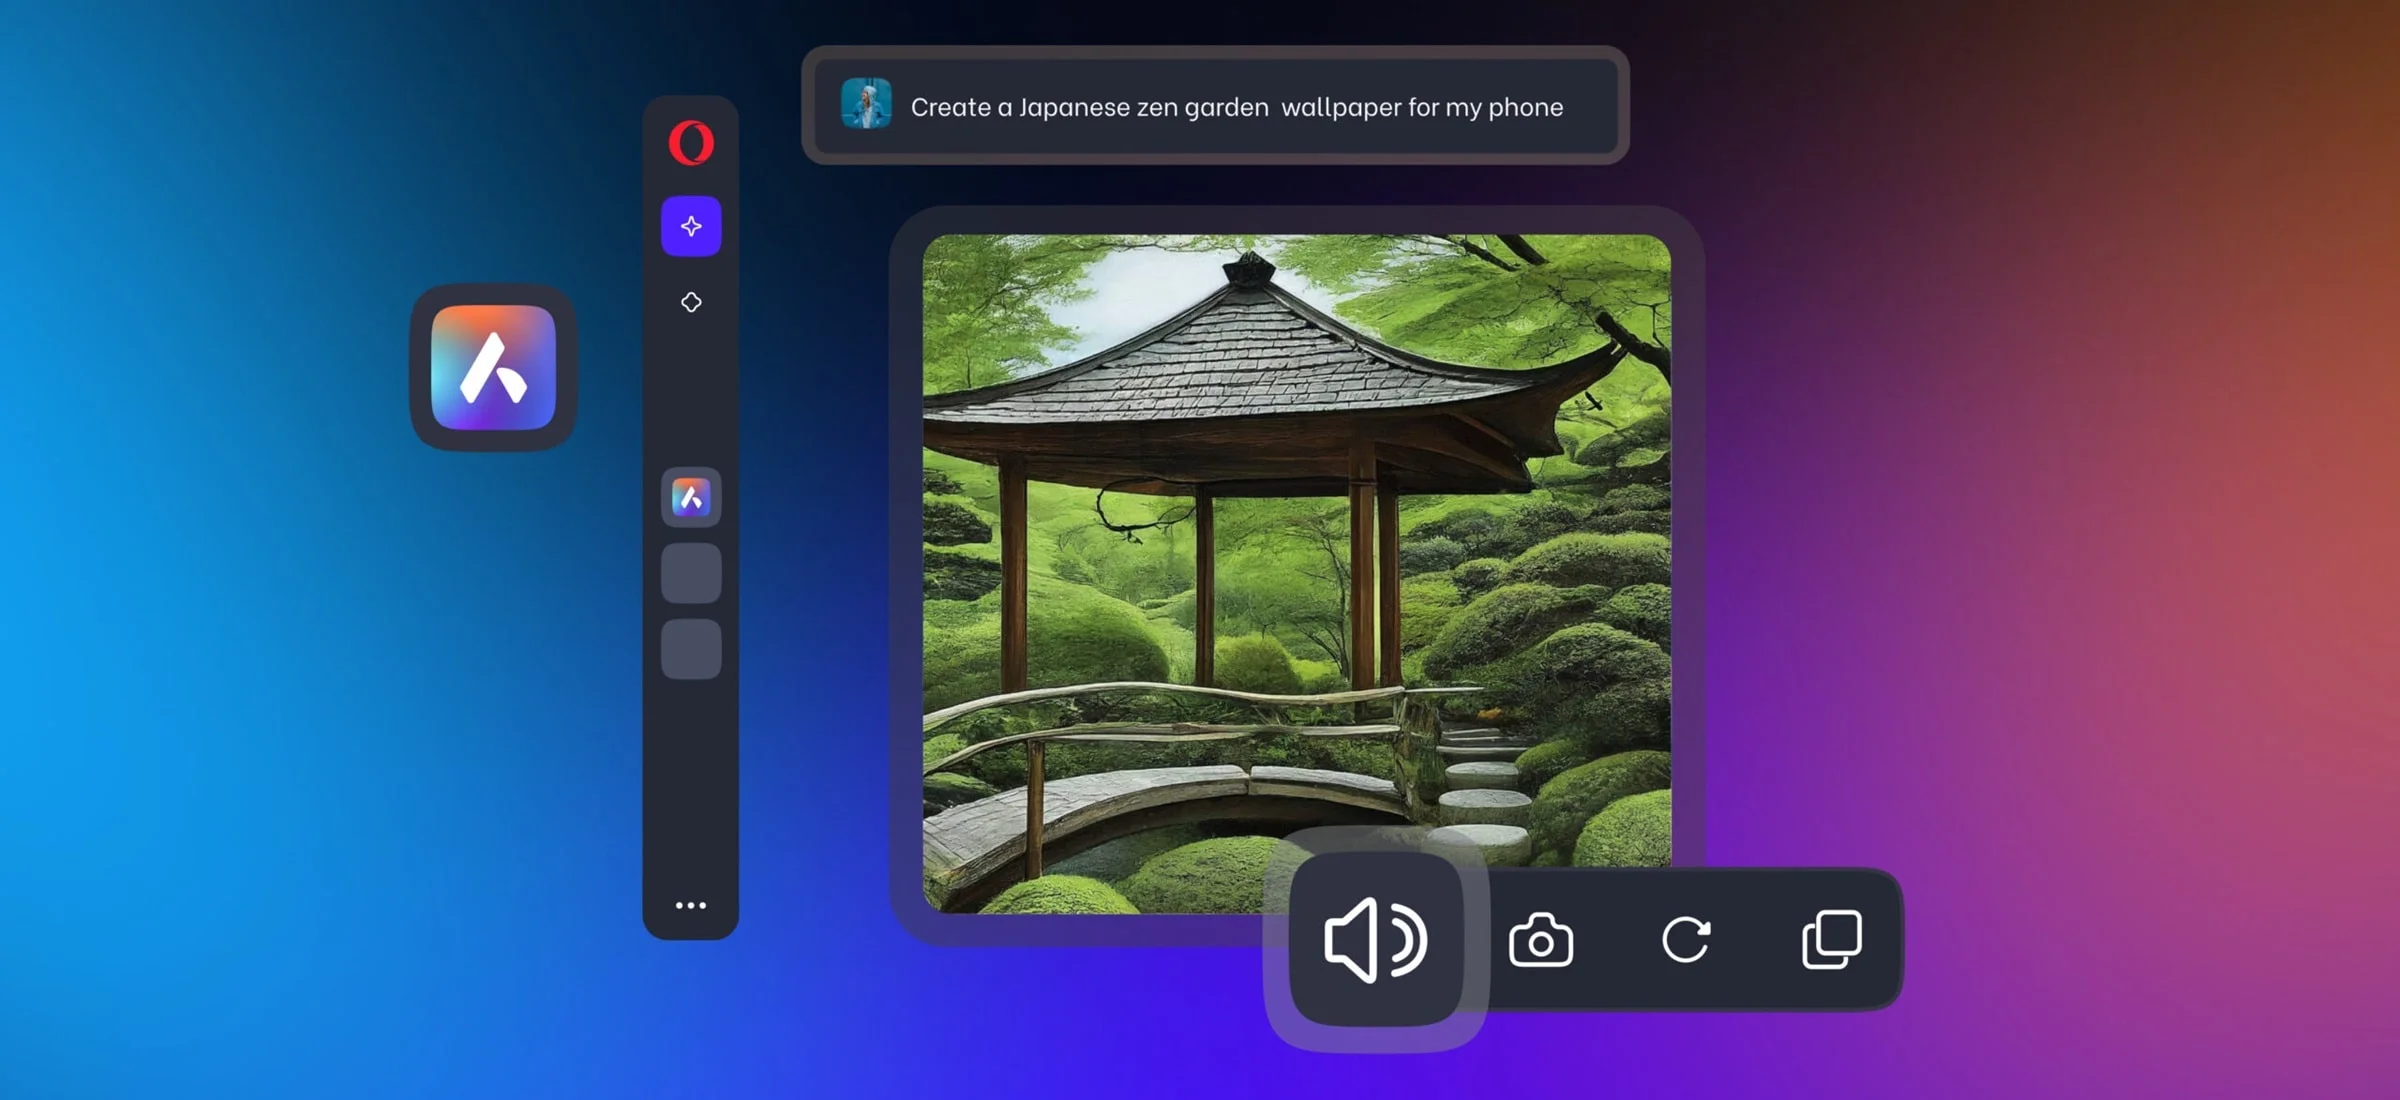
Task: Click the user avatar beside the prompt
Action: point(866,105)
